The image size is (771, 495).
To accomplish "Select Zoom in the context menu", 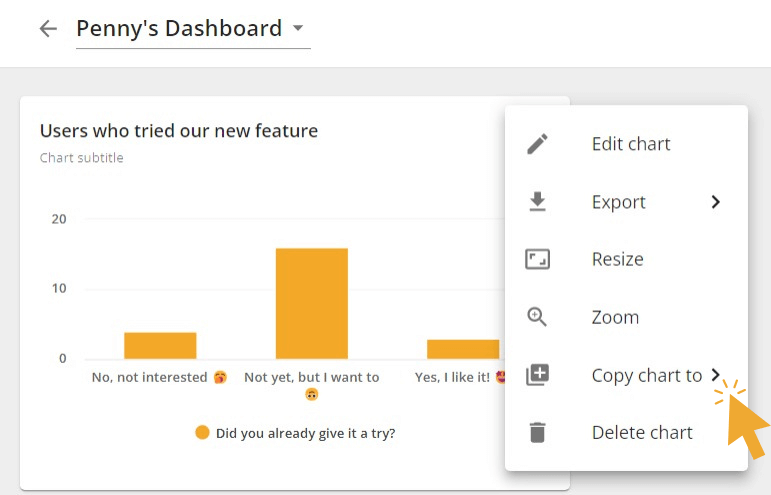I will tap(615, 317).
